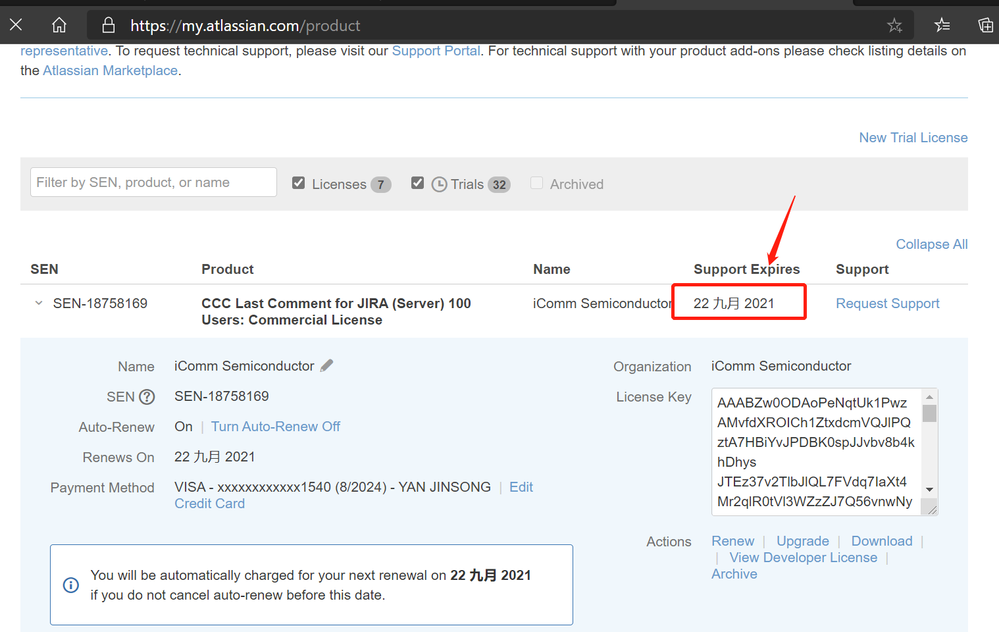The width and height of the screenshot is (999, 632).
Task: Click the Archive action link
Action: (734, 574)
